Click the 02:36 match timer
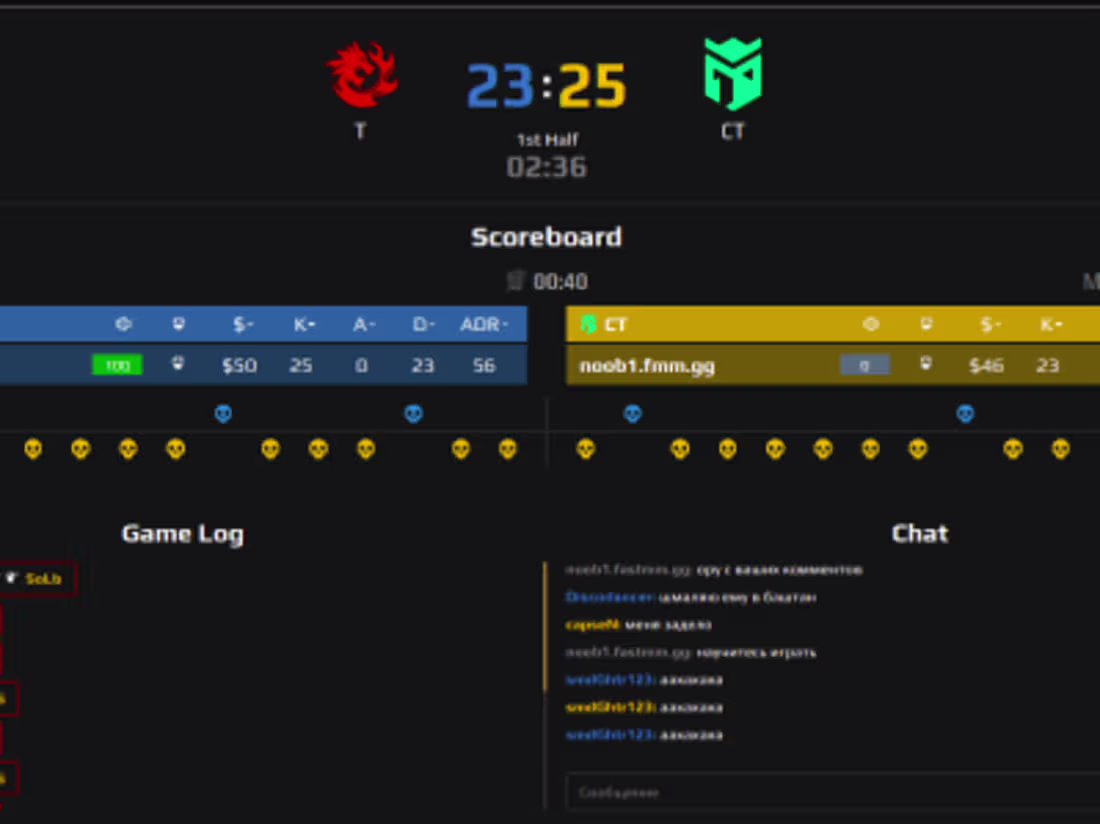The height and width of the screenshot is (824, 1100). click(546, 167)
